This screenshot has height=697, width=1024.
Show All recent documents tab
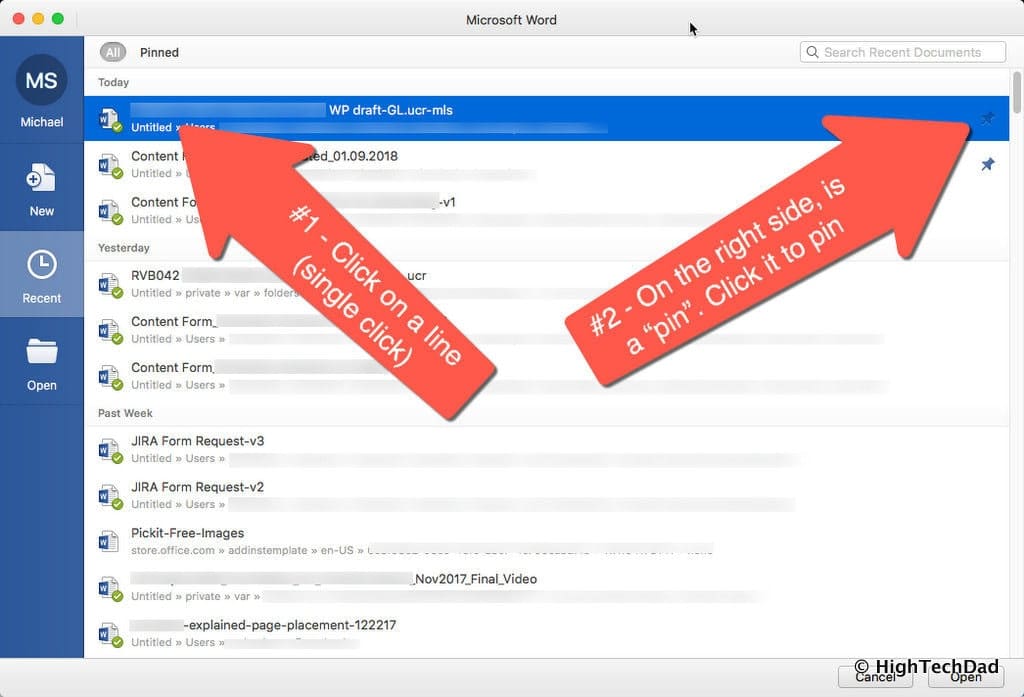(113, 52)
